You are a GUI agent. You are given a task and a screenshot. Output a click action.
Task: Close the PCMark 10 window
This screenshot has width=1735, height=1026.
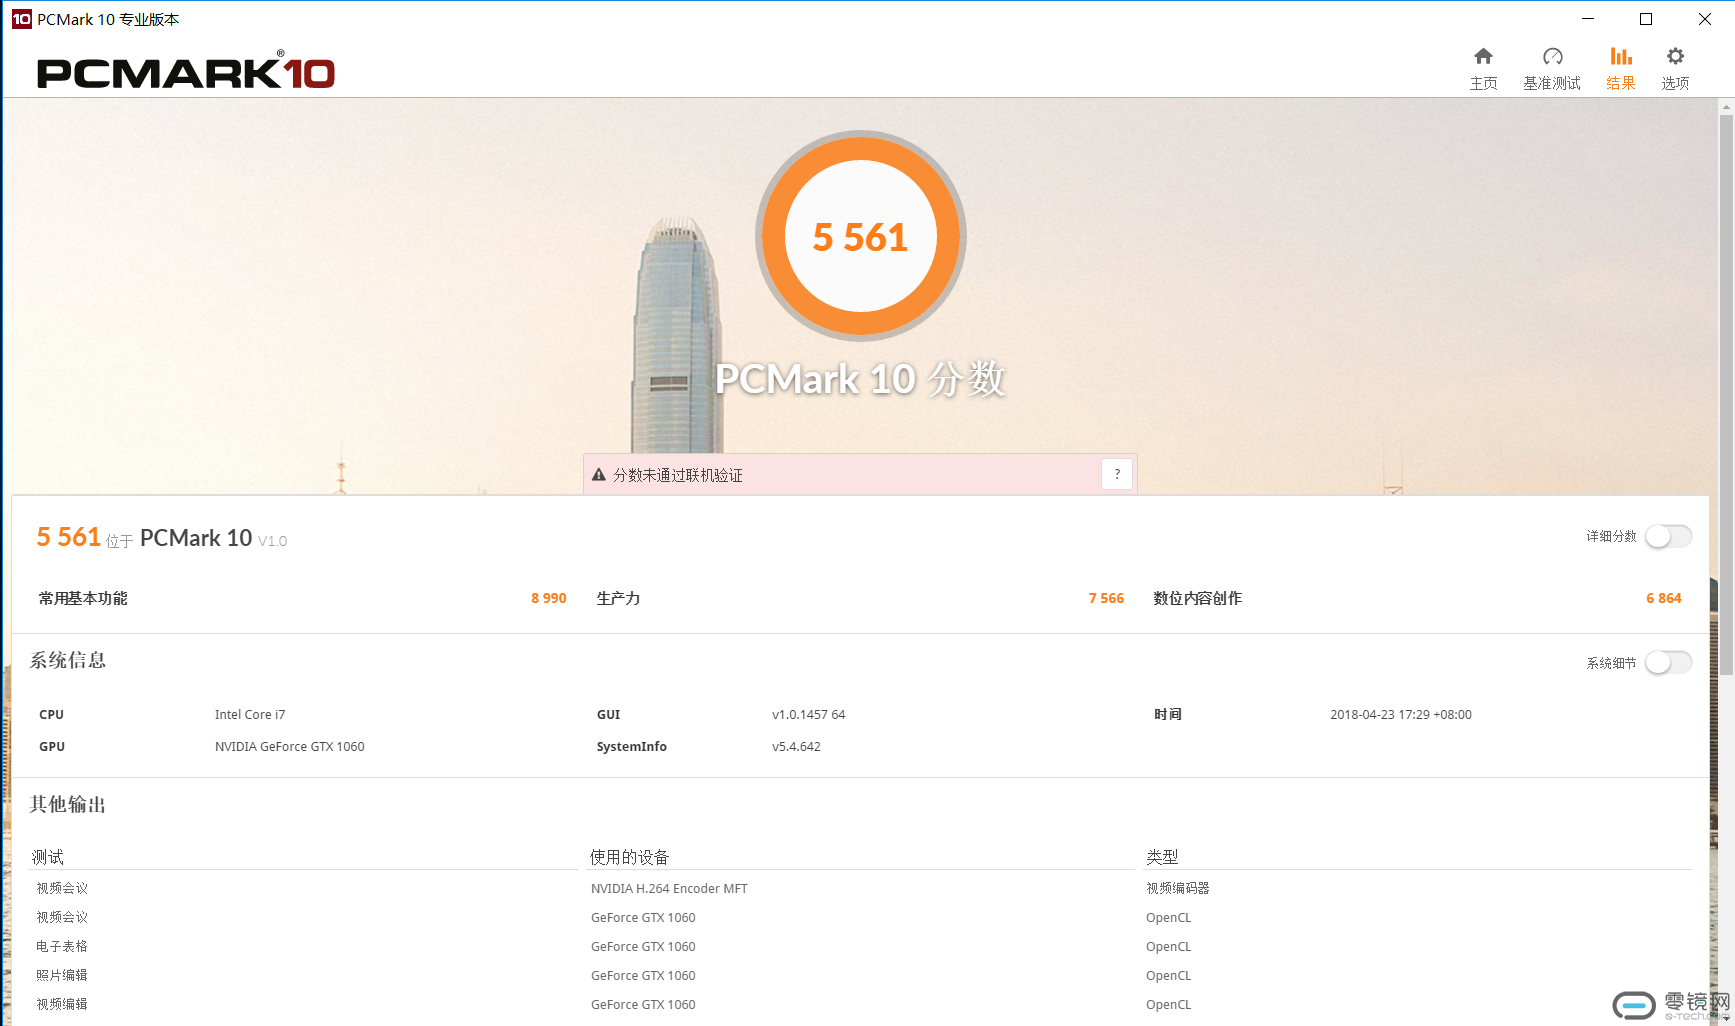pyautogui.click(x=1705, y=19)
